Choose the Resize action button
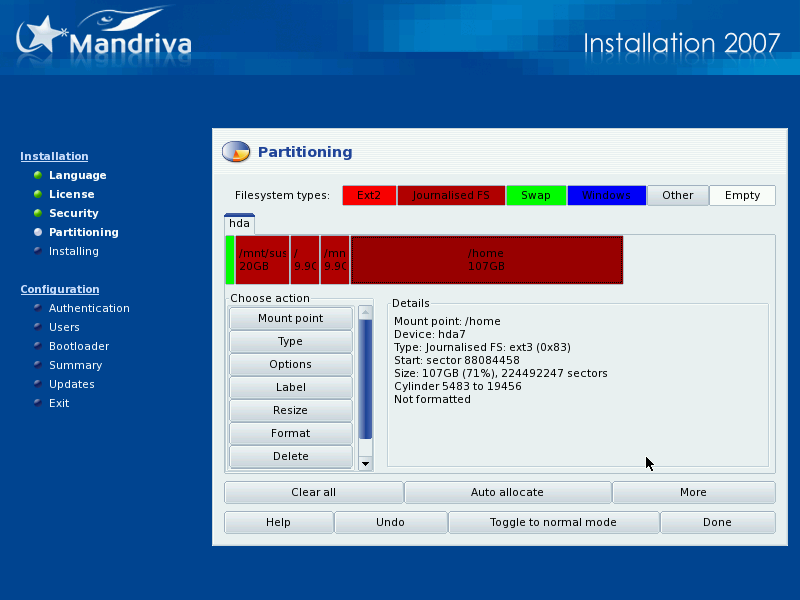800x600 pixels. click(x=291, y=410)
